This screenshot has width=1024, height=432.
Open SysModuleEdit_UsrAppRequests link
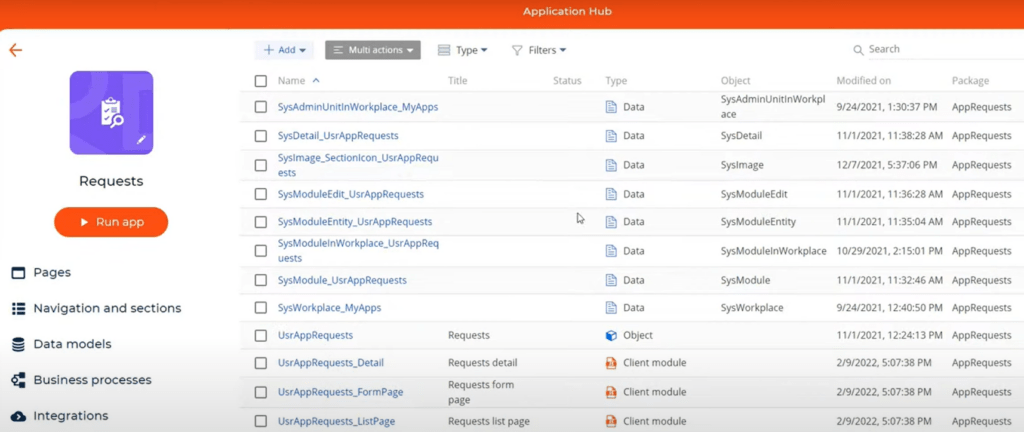coord(351,194)
